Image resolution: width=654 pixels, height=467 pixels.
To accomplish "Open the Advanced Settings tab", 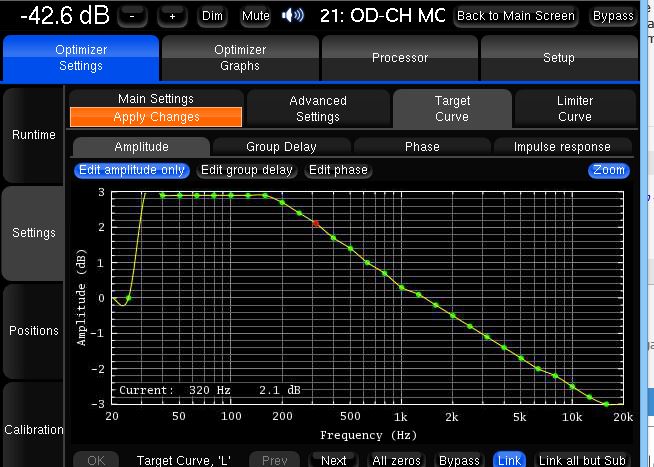I will (318, 109).
